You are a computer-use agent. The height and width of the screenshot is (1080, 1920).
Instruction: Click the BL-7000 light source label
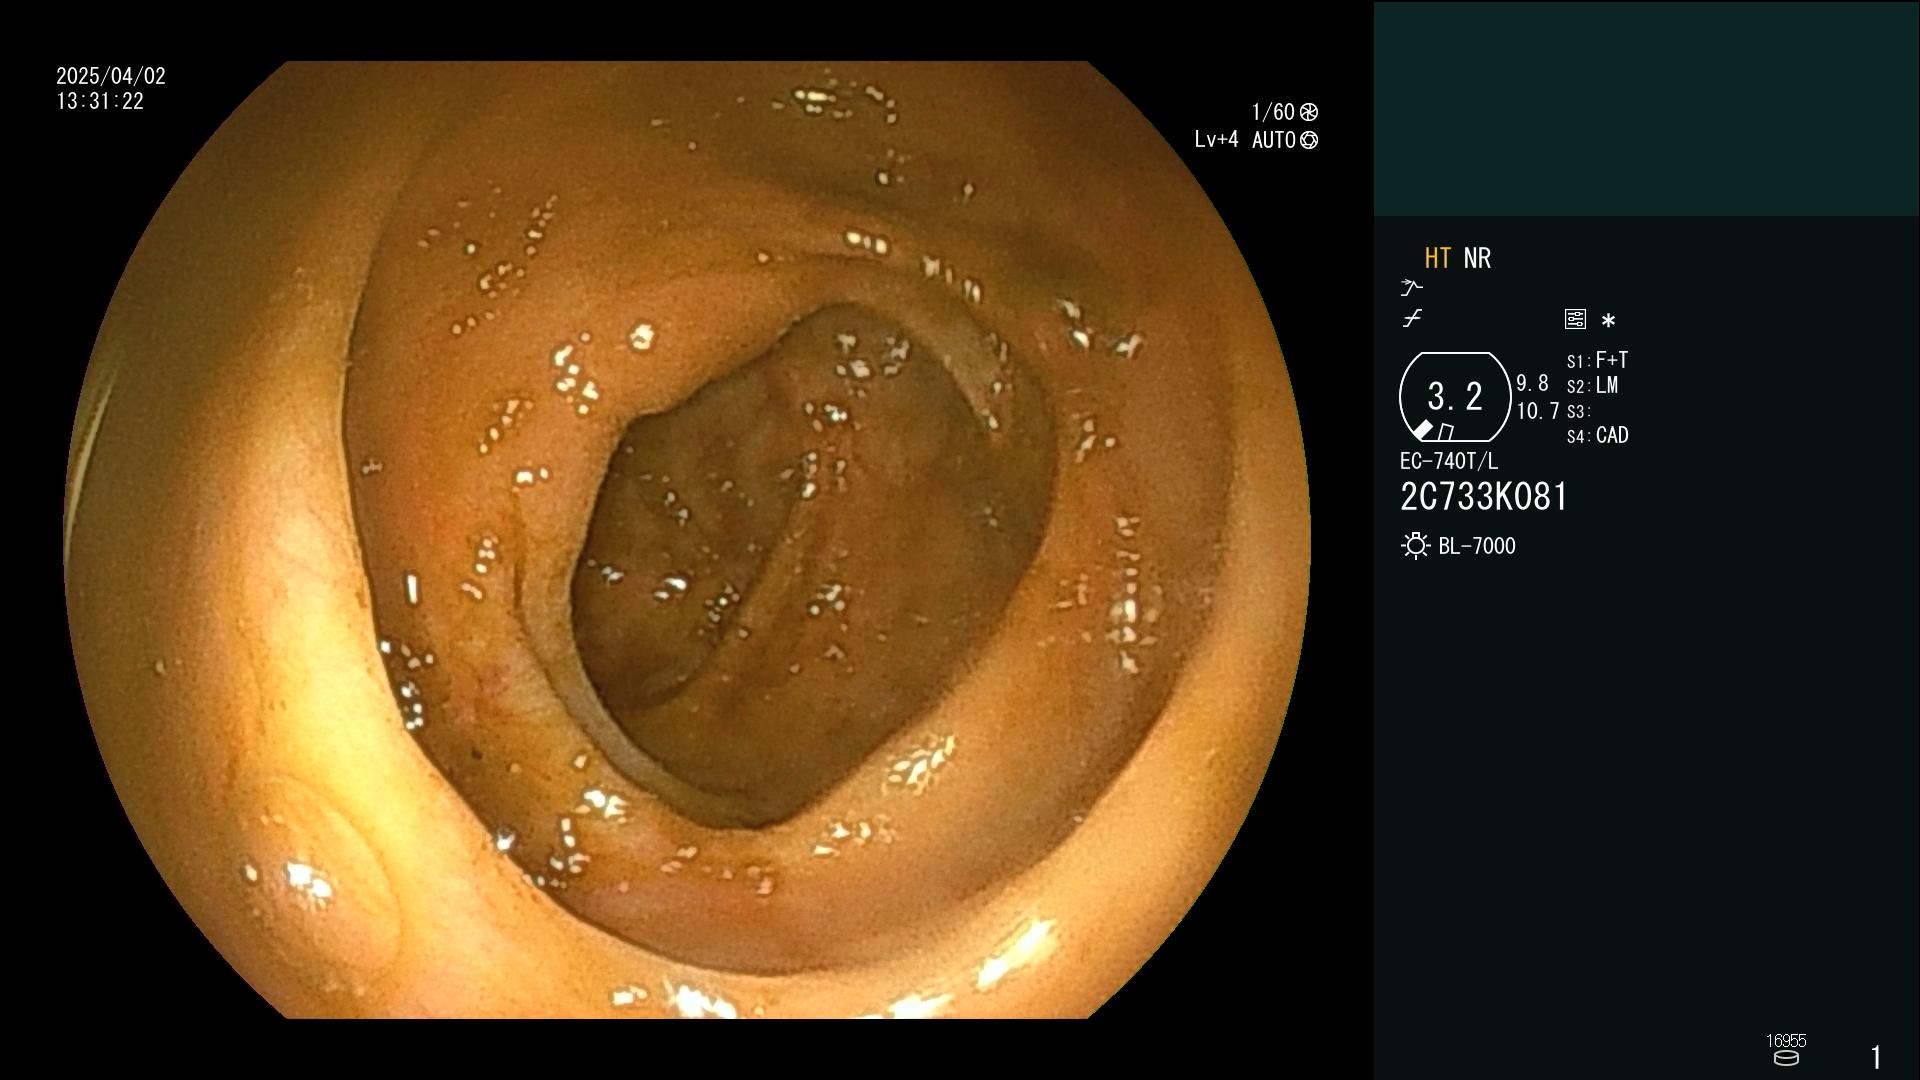click(x=1477, y=546)
